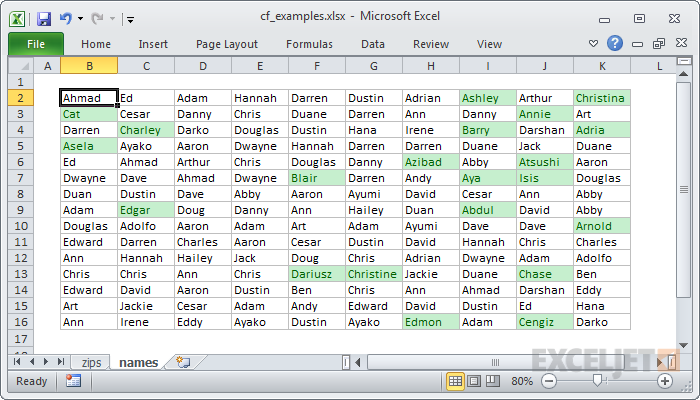Select the cell containing Blair
Screen dimensions: 700x400
(317, 179)
